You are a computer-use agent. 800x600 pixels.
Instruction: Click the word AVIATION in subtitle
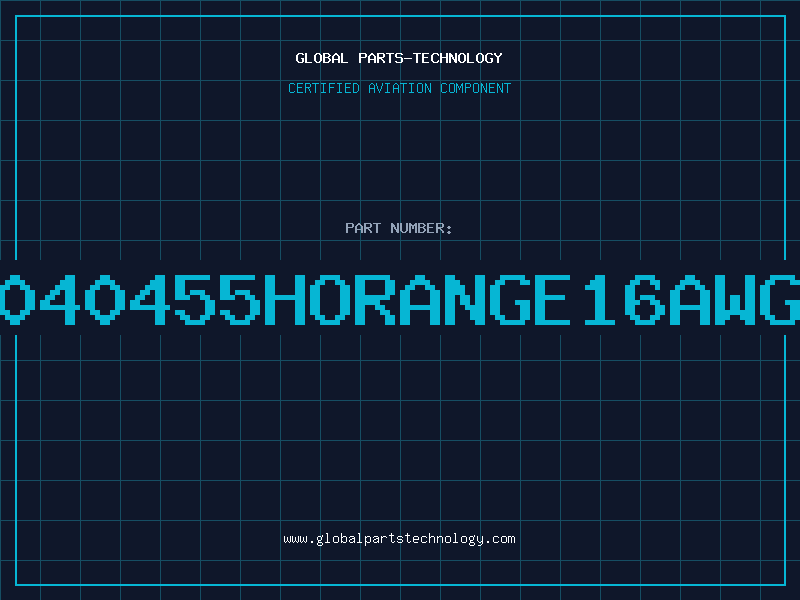[399, 88]
